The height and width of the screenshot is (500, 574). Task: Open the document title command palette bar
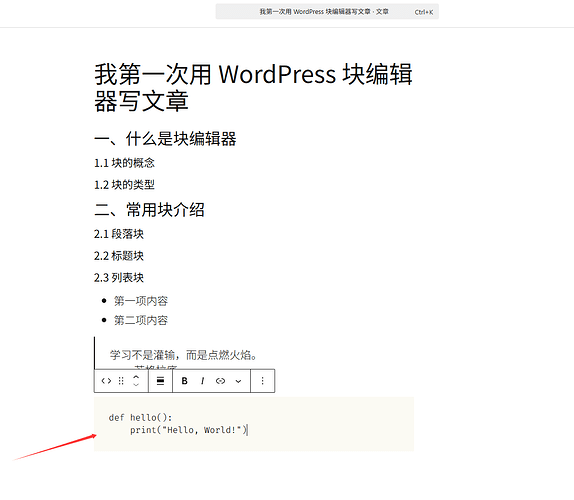(x=327, y=12)
